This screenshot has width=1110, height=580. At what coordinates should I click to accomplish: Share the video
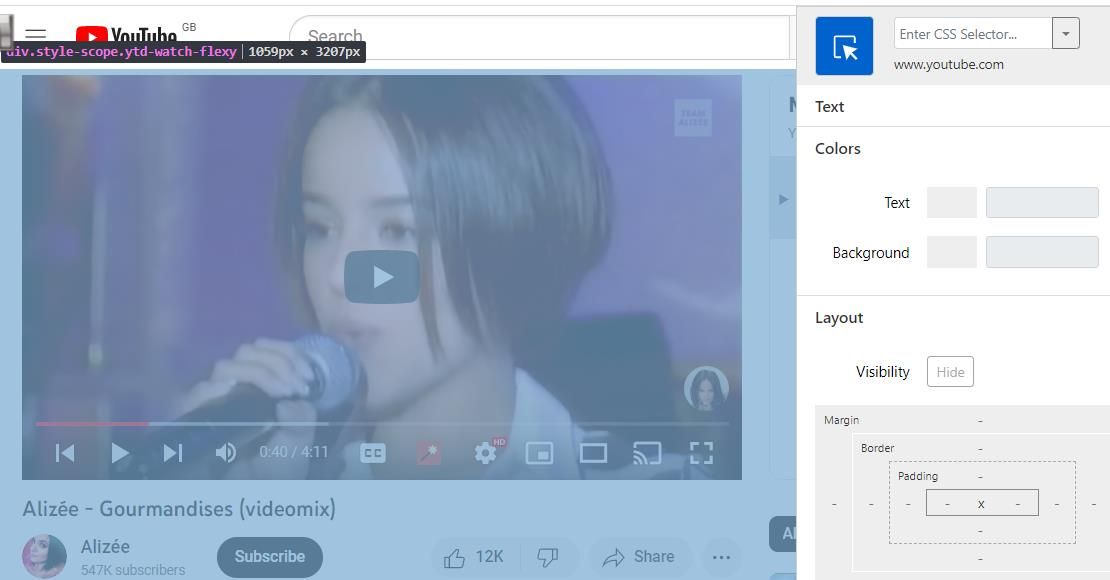(x=638, y=557)
